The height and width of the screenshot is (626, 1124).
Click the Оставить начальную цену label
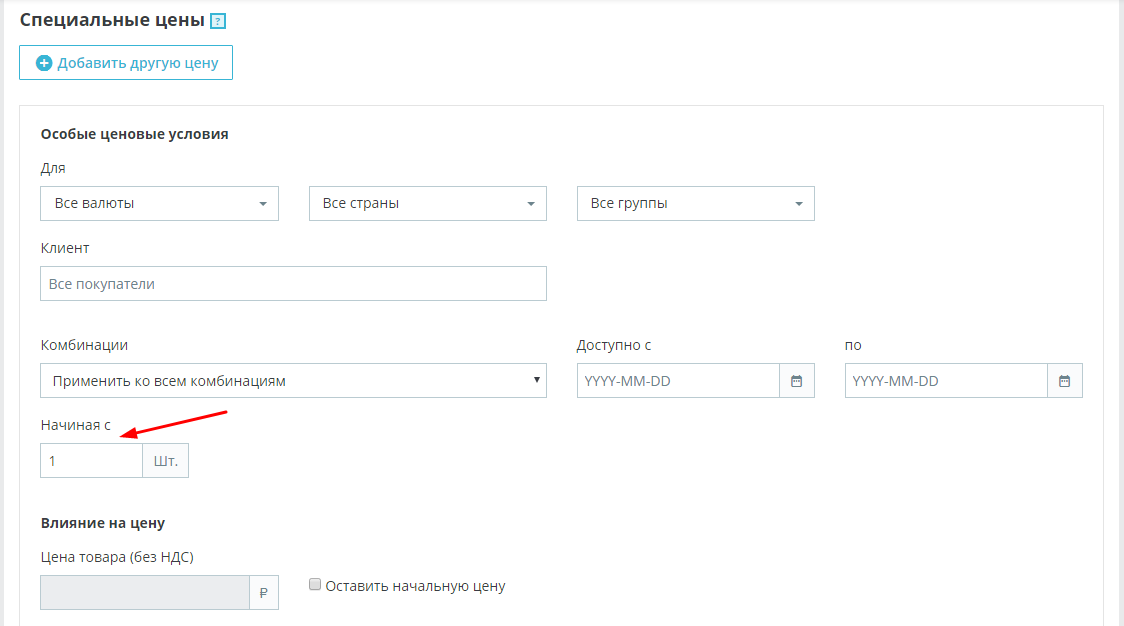415,586
